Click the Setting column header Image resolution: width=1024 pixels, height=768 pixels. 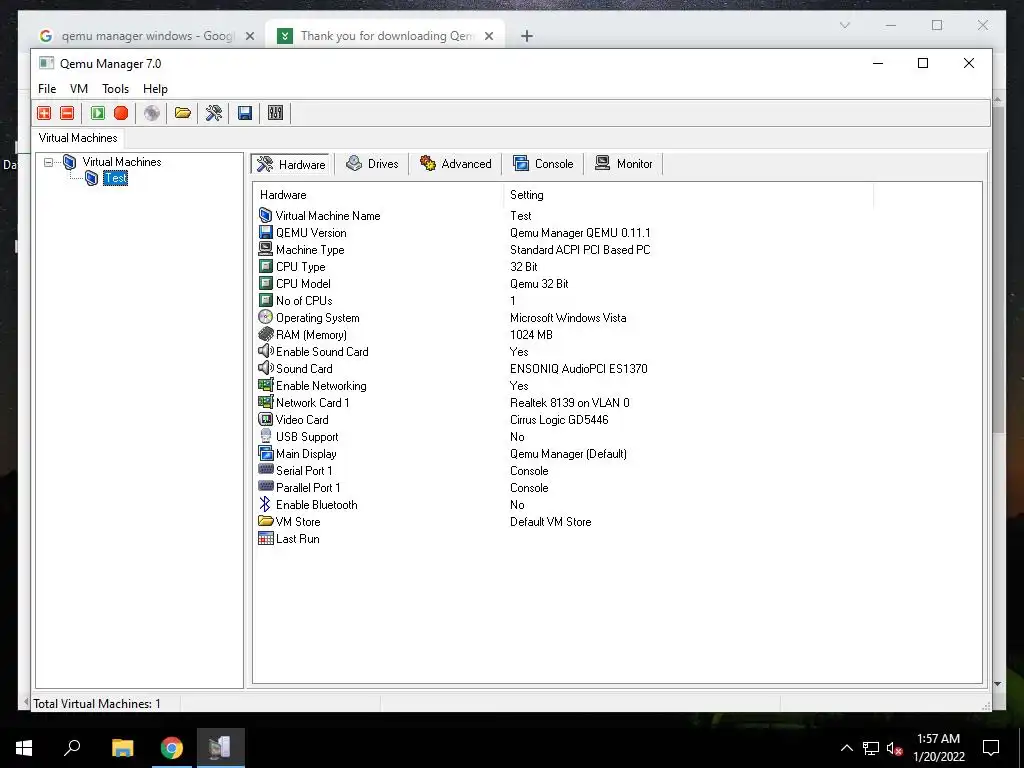(x=688, y=195)
